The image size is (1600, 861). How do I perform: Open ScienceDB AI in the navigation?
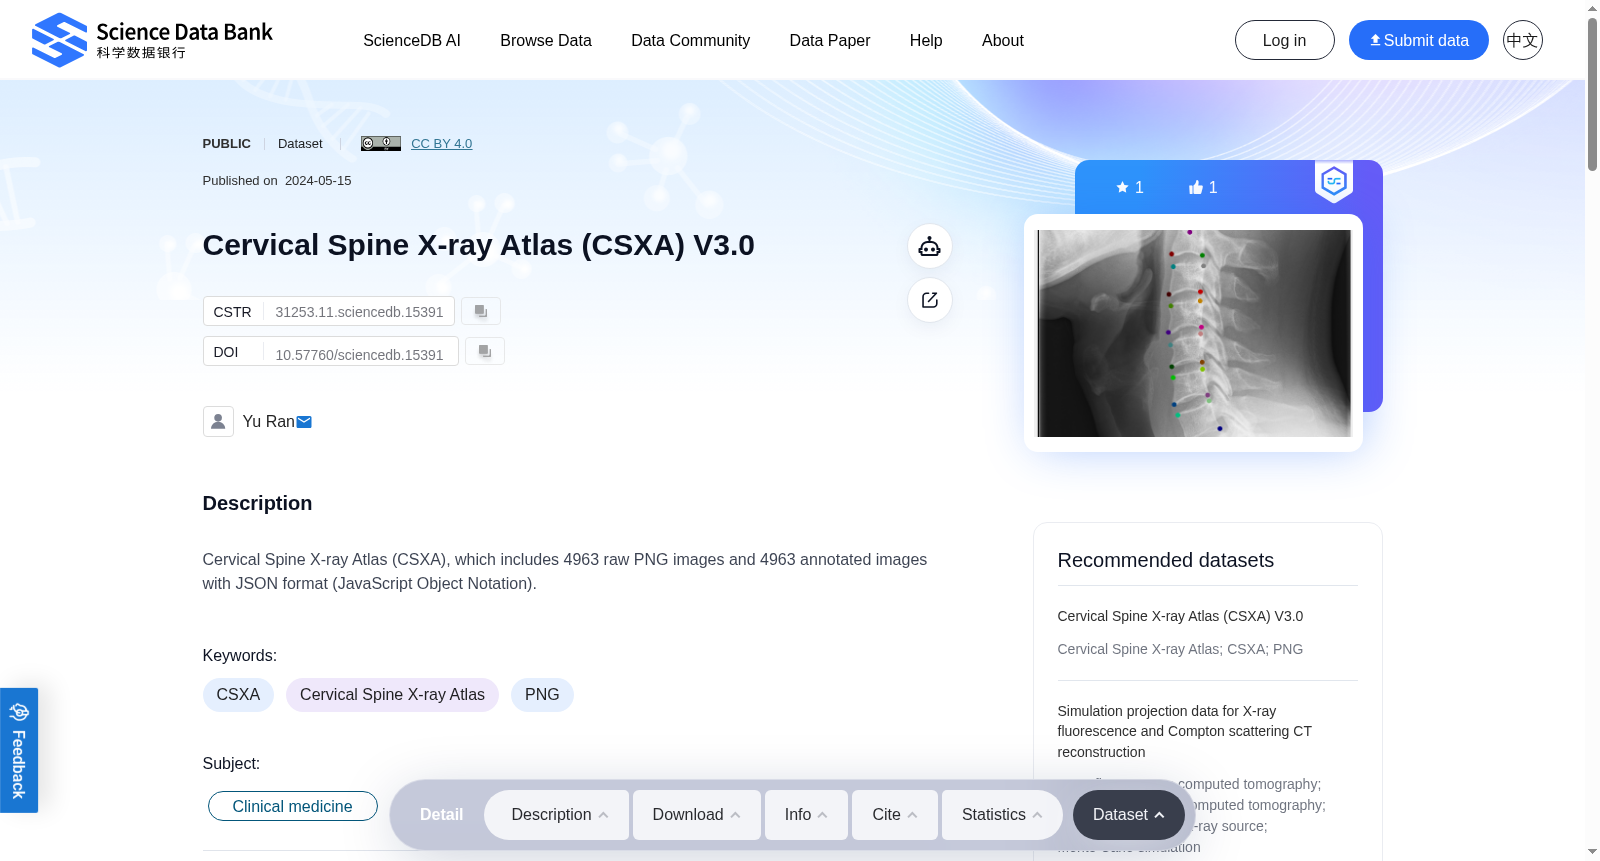coord(412,40)
